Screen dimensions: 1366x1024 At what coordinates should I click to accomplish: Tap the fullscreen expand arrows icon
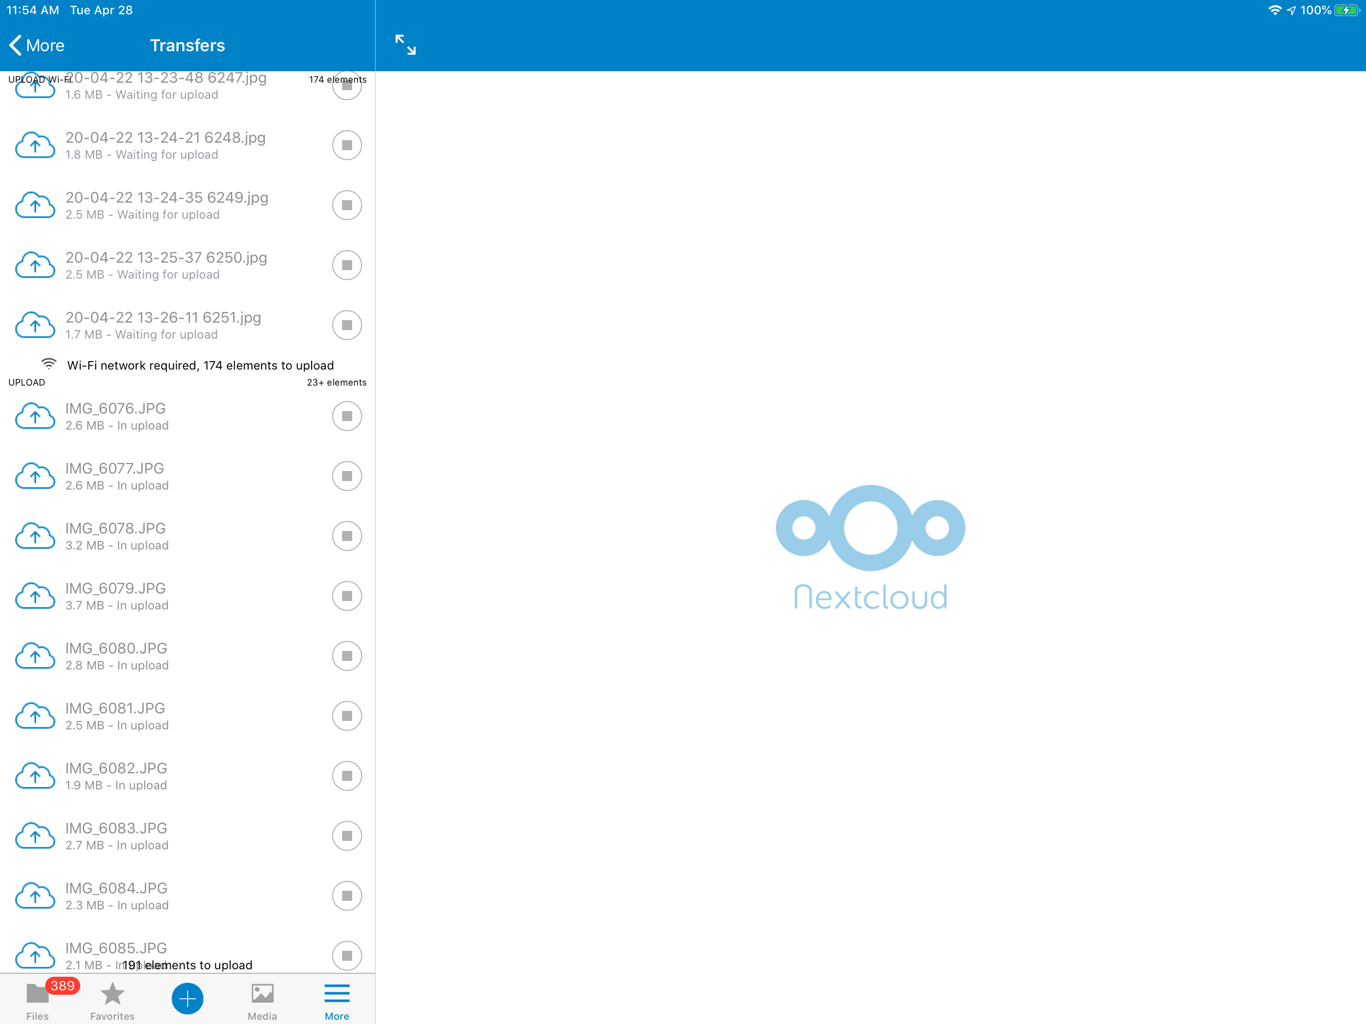[405, 45]
